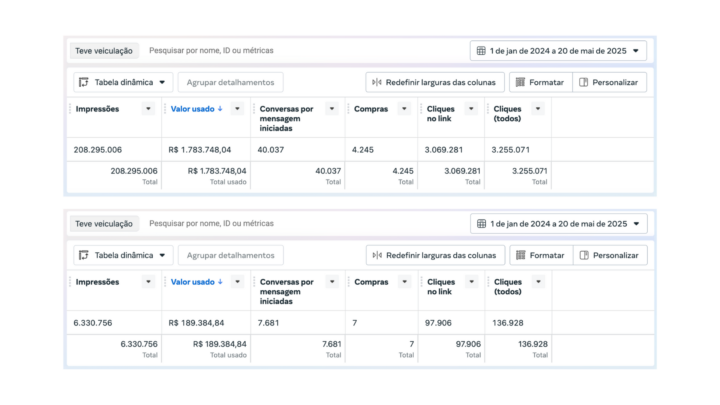Toggle the lower Teve veiculação filter chip
Viewport: 720px width, 405px height.
[x=104, y=224]
